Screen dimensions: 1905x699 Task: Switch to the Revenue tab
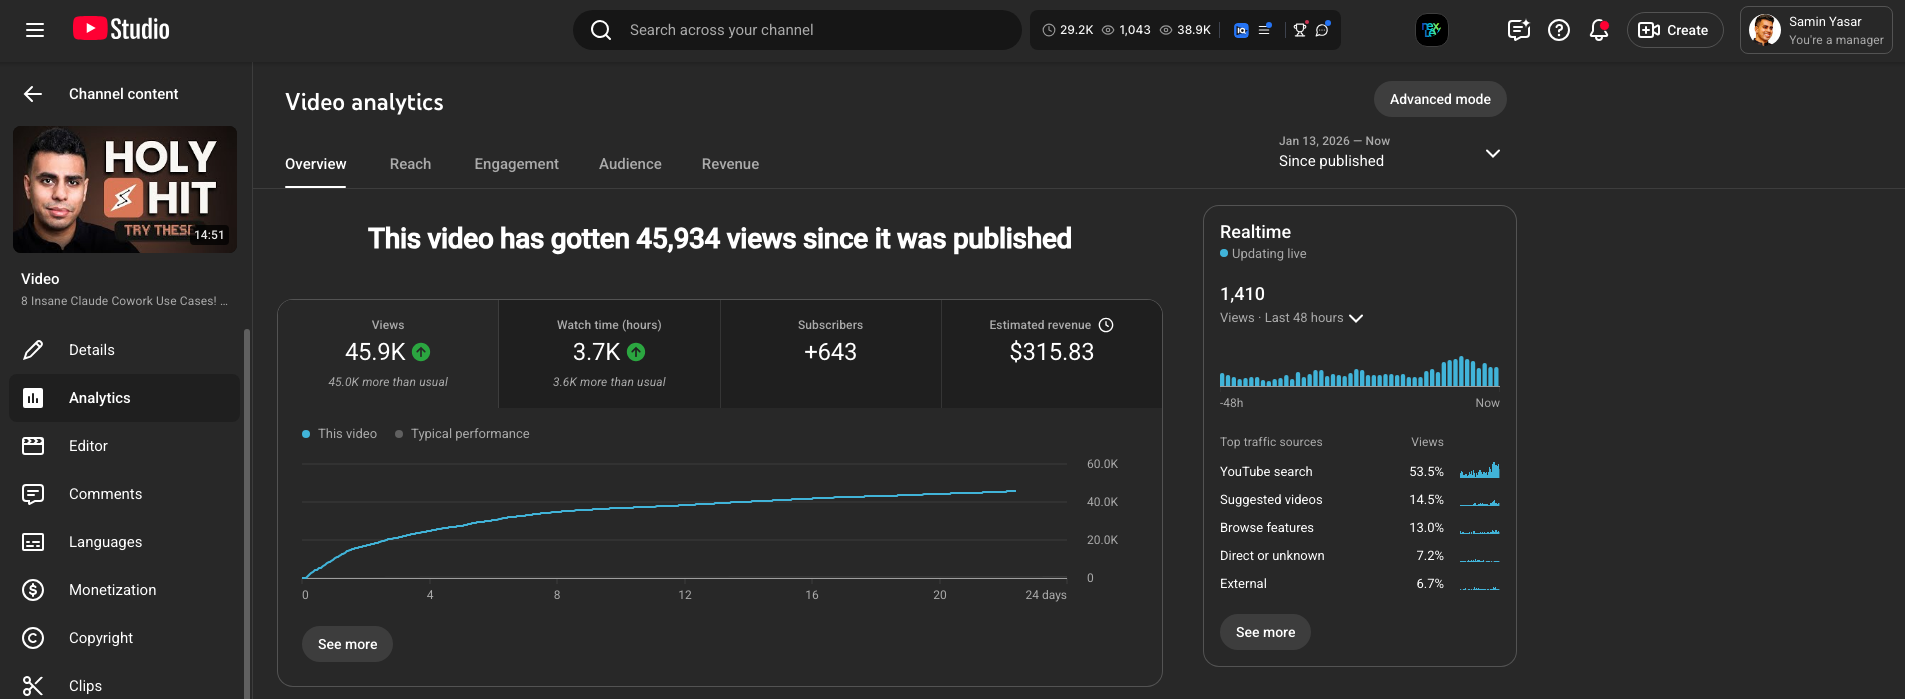coord(730,164)
